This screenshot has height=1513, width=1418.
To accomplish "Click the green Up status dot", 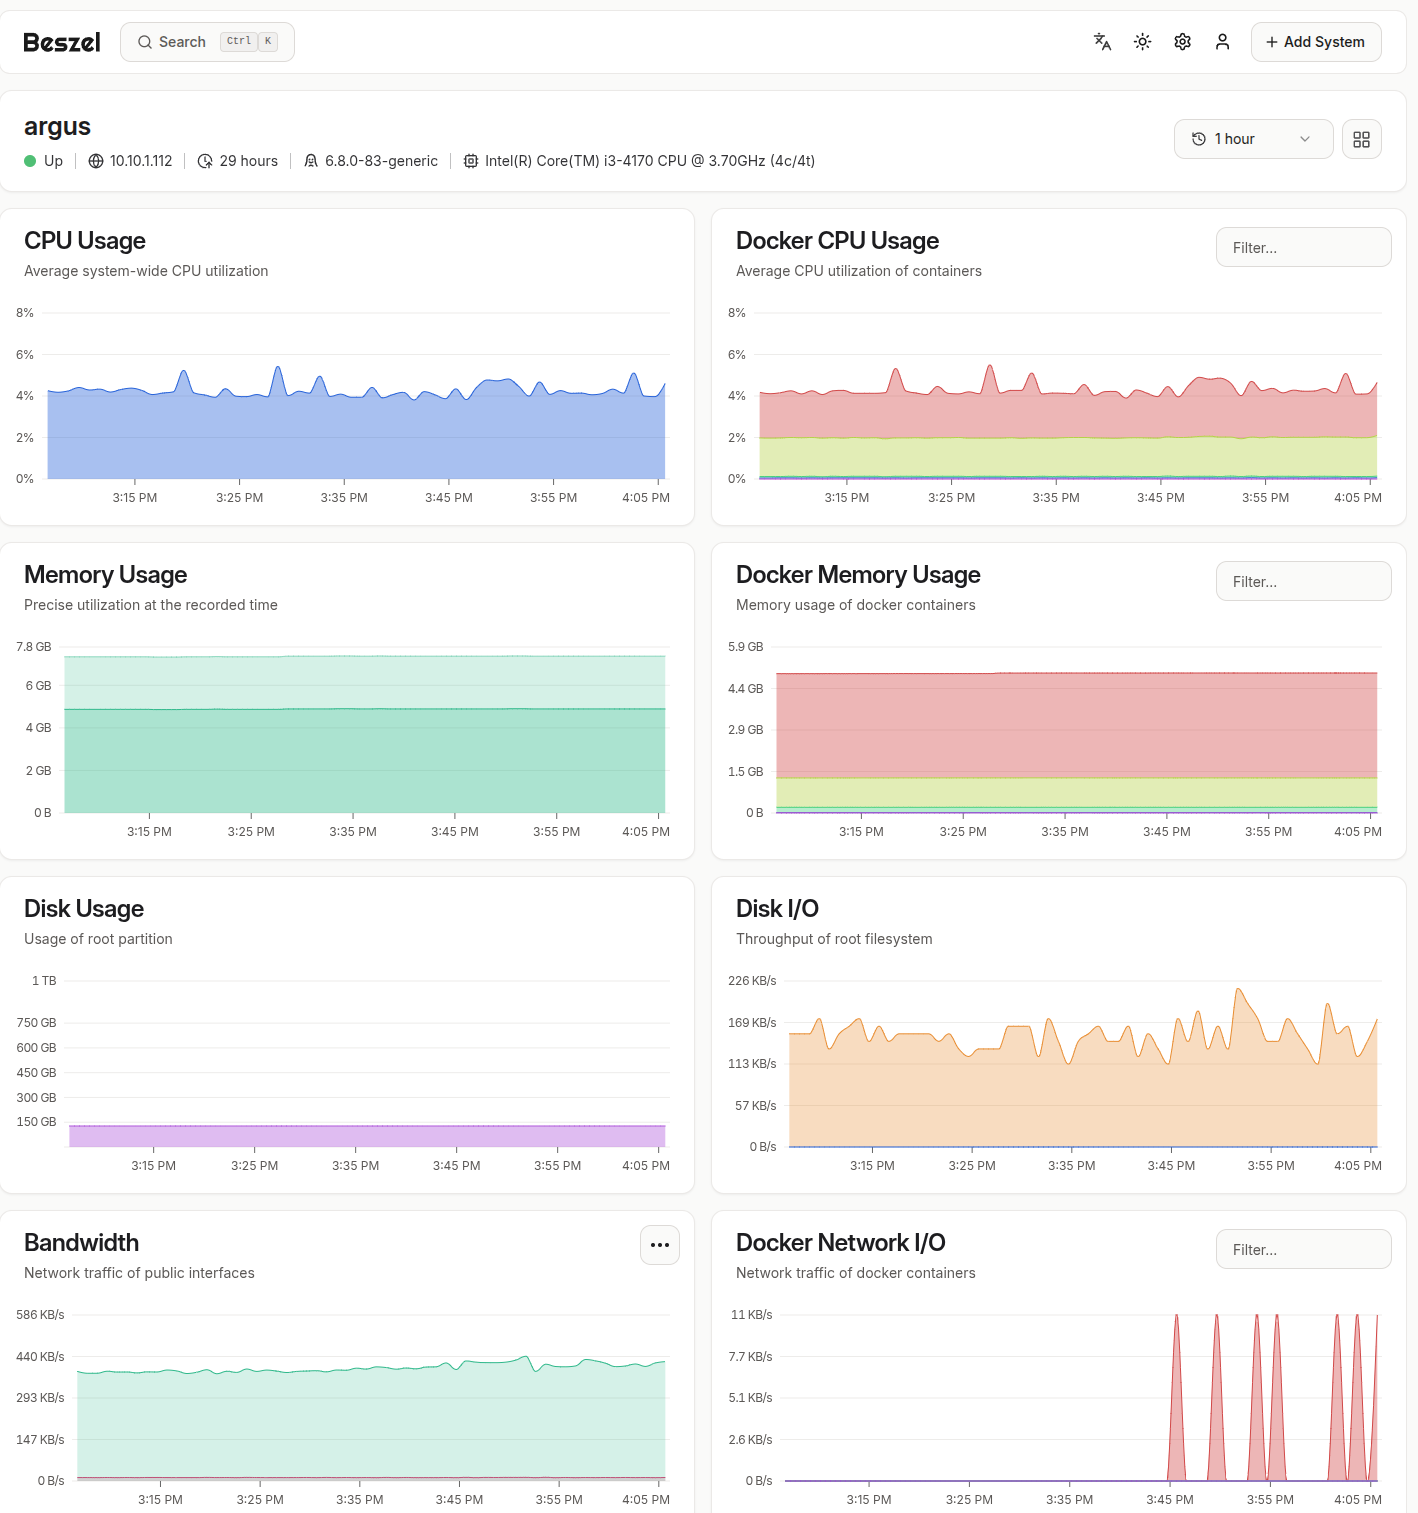I will click(x=30, y=161).
